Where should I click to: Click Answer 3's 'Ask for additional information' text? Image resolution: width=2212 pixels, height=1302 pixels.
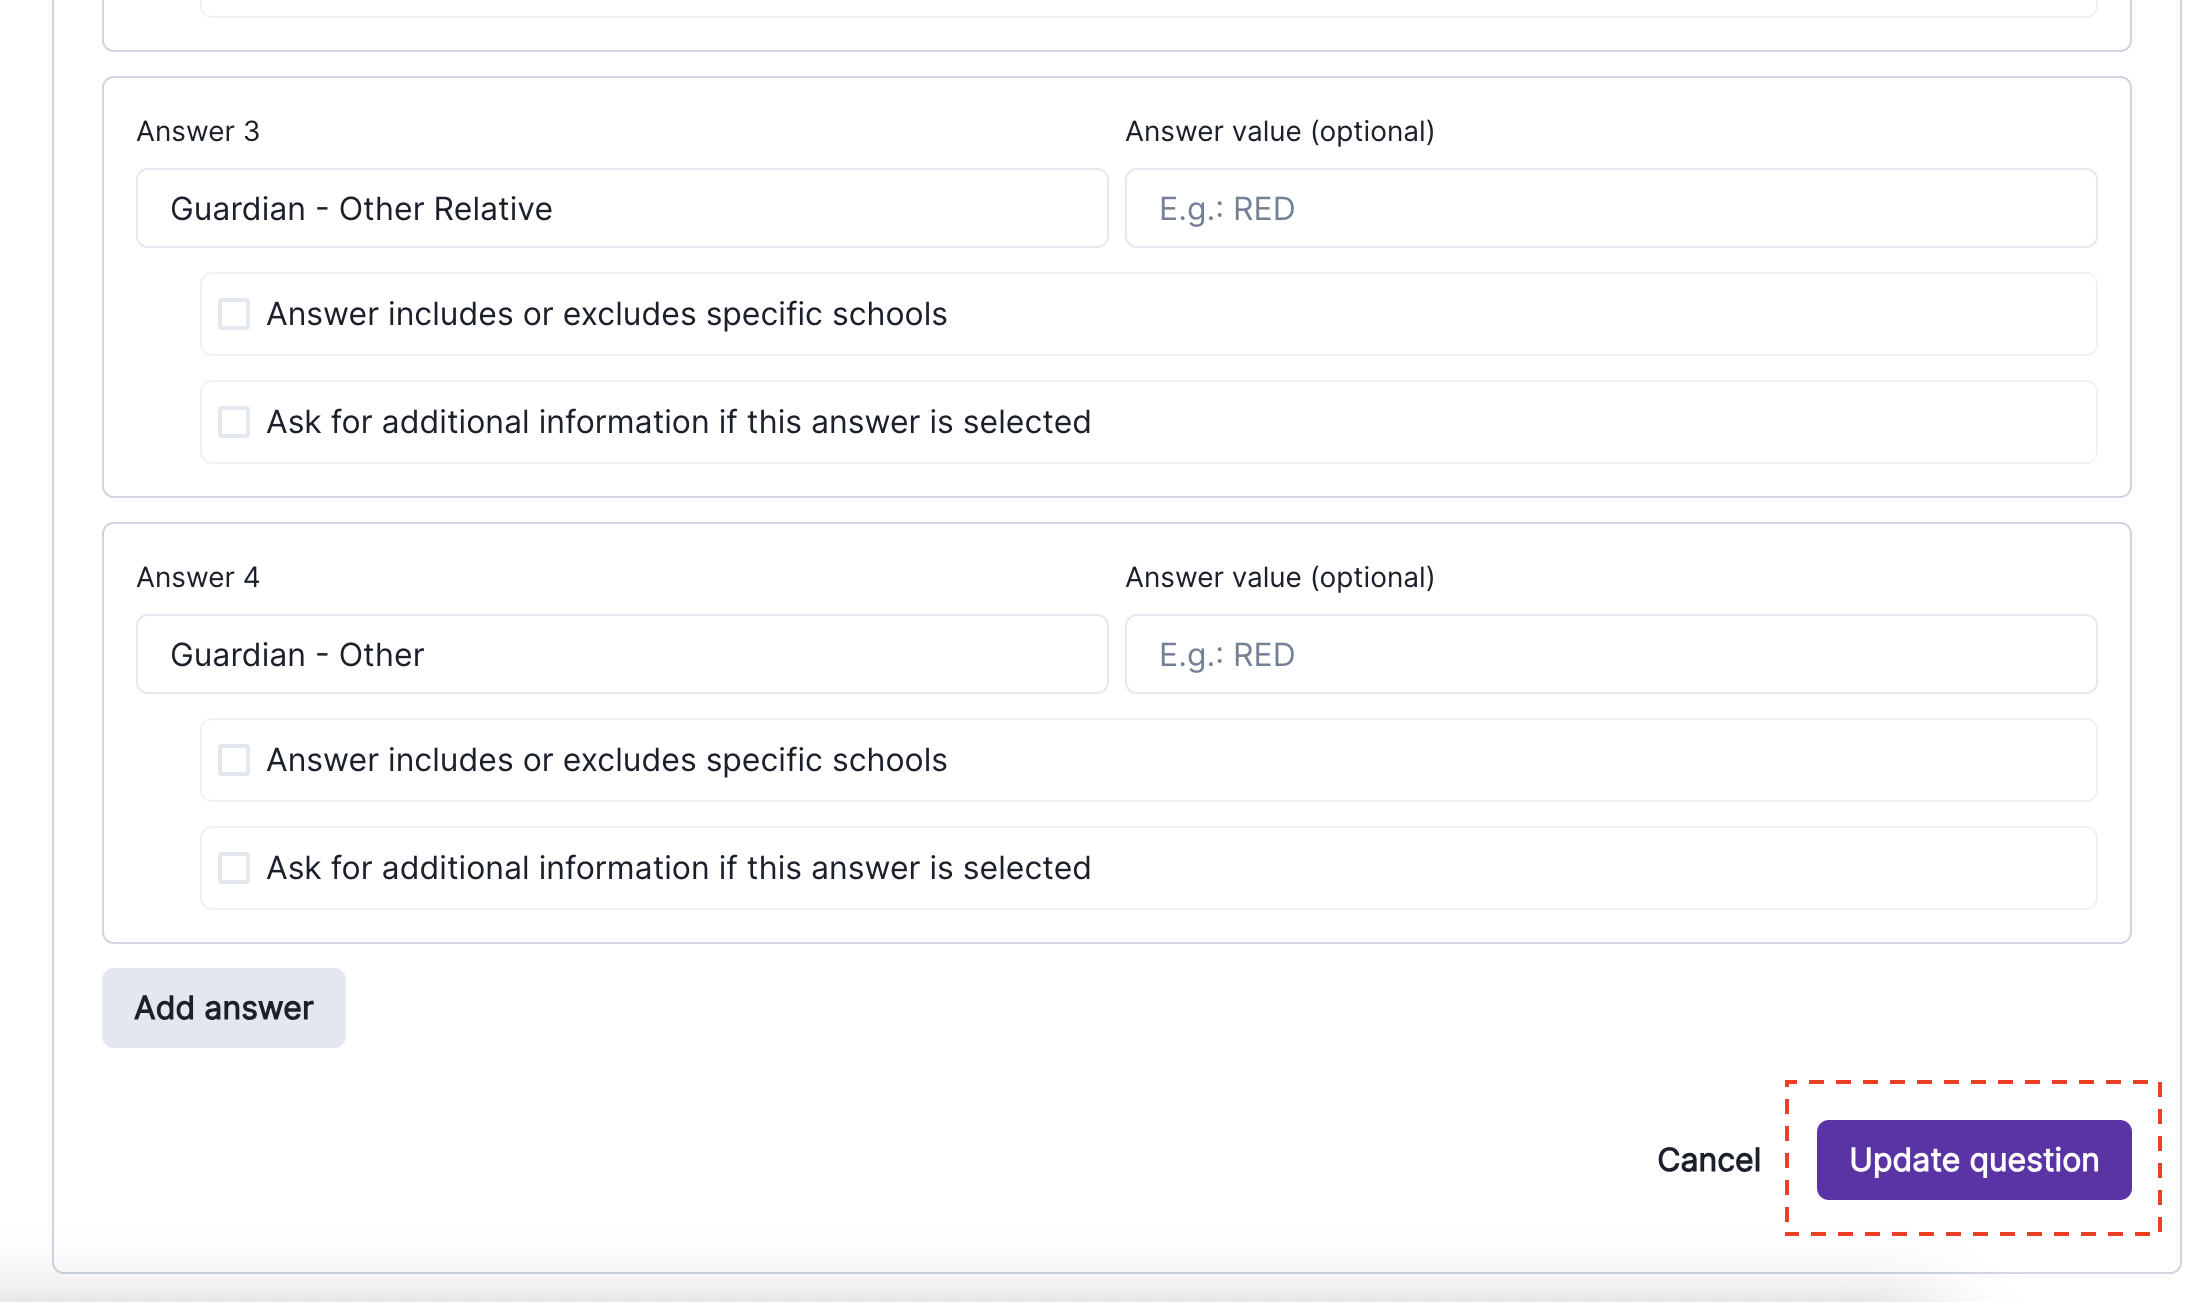point(678,422)
